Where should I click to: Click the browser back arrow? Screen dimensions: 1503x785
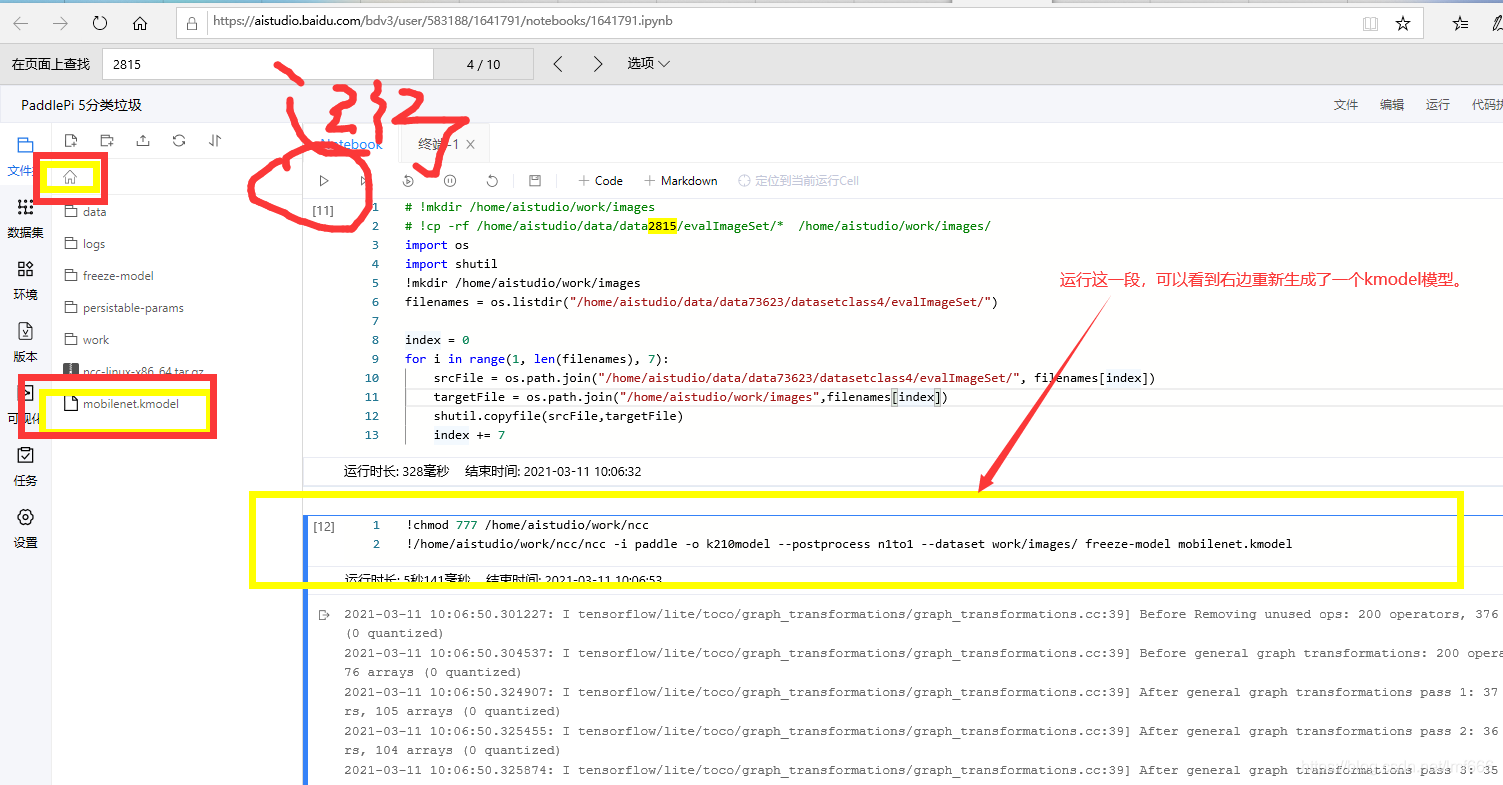pyautogui.click(x=21, y=23)
